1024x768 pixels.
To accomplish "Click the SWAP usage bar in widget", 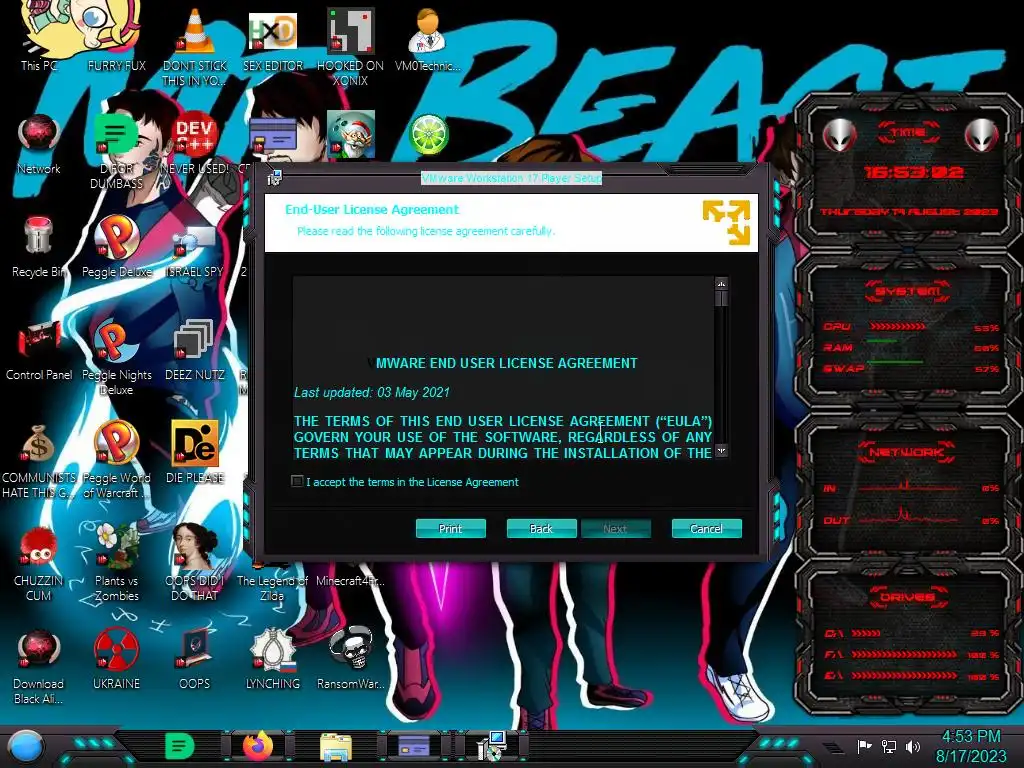I will [x=895, y=361].
